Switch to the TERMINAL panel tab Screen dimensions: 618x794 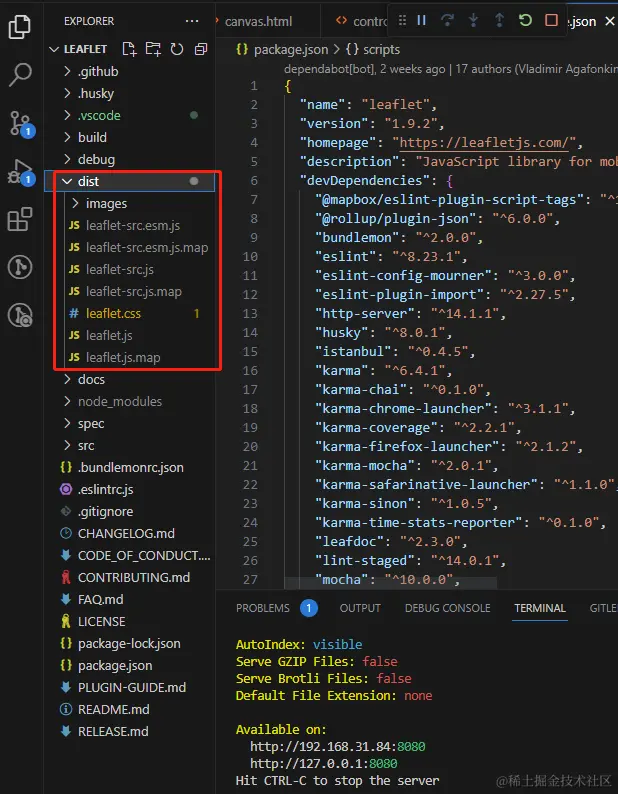pyautogui.click(x=540, y=608)
